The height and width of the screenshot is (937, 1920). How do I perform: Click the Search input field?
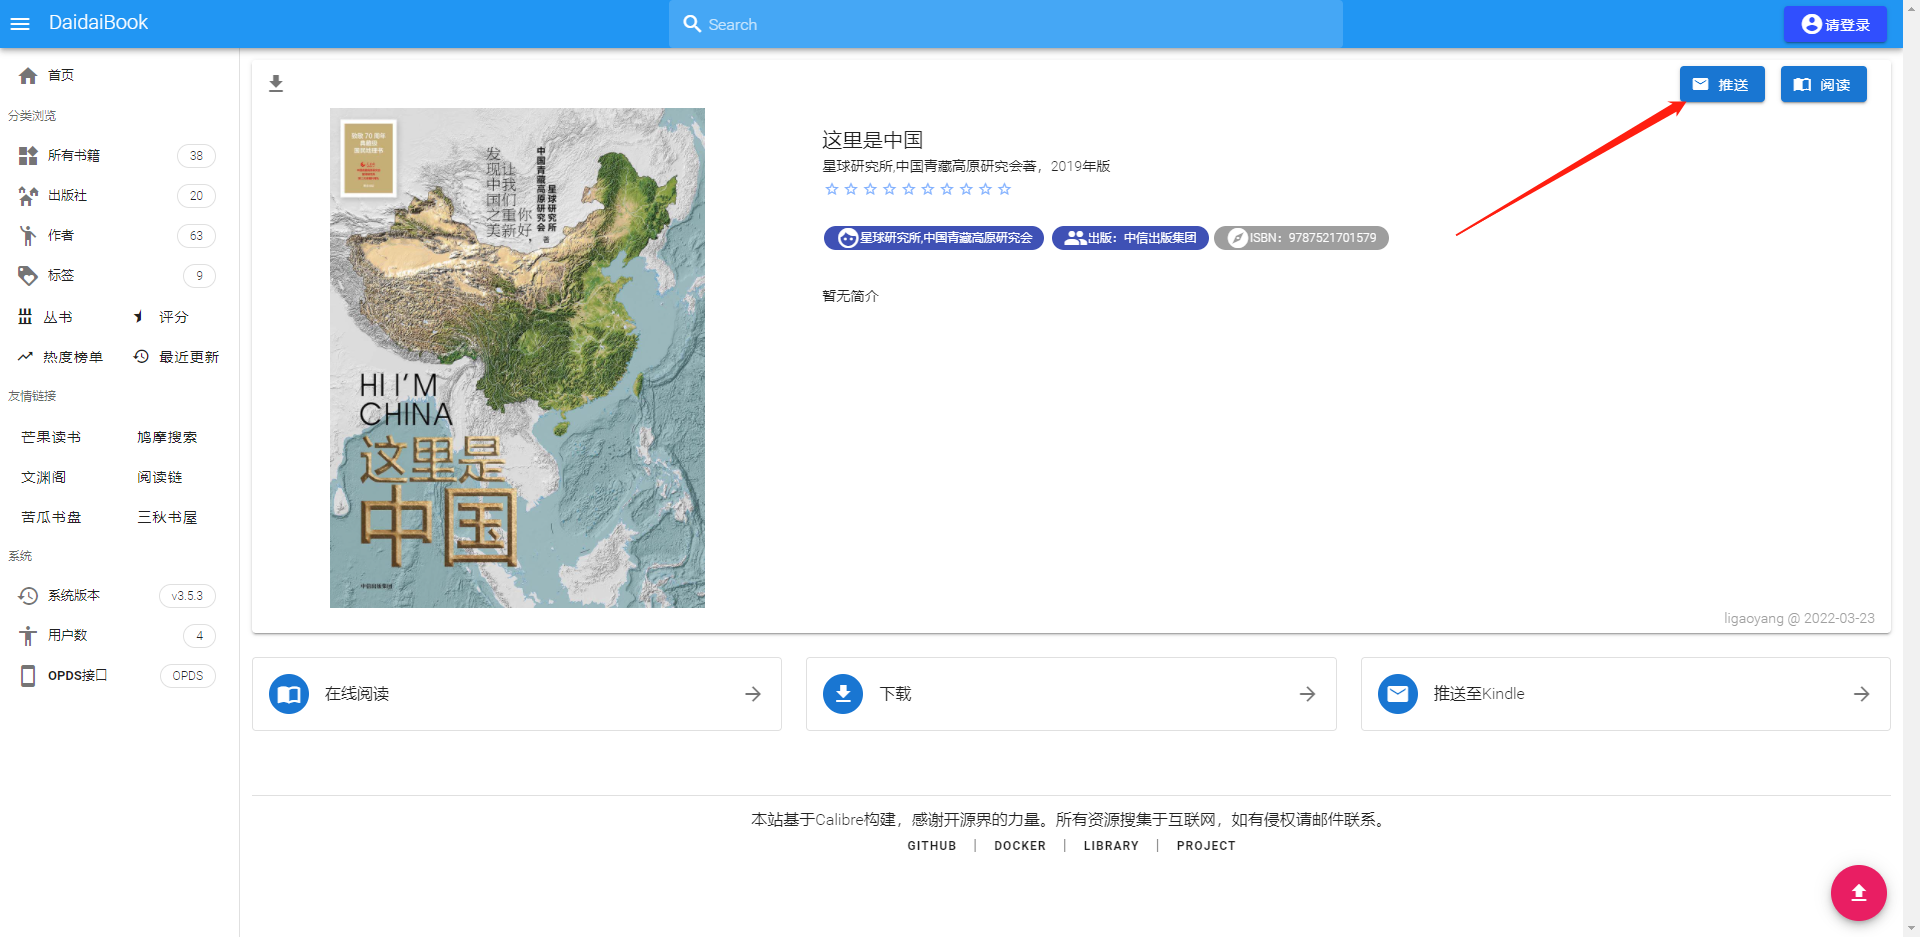pos(1005,24)
